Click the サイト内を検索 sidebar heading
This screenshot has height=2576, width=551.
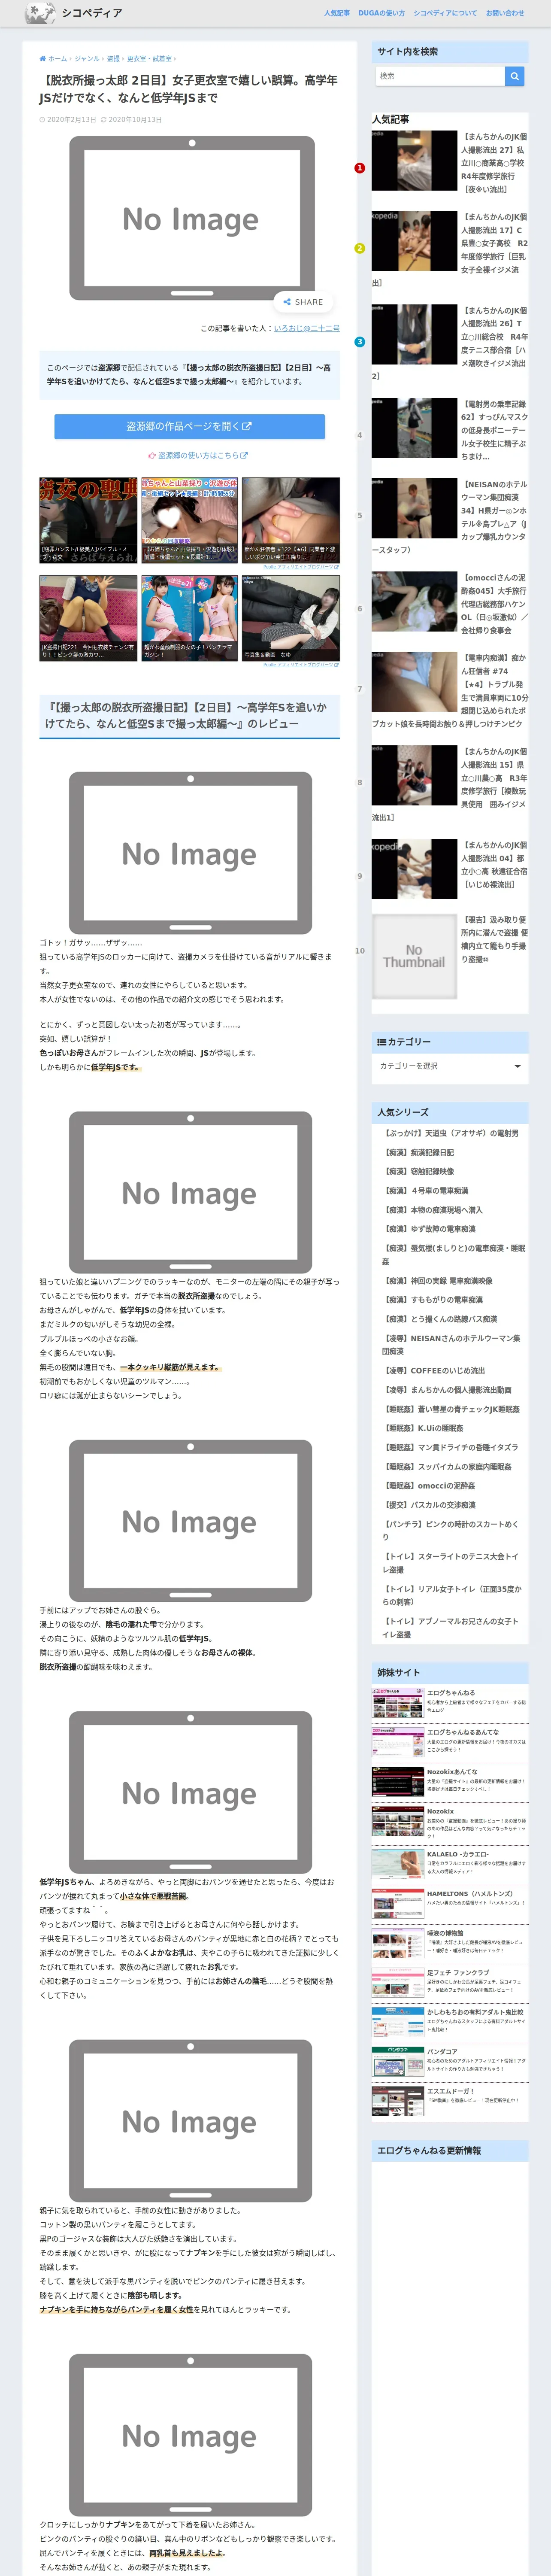(x=450, y=51)
